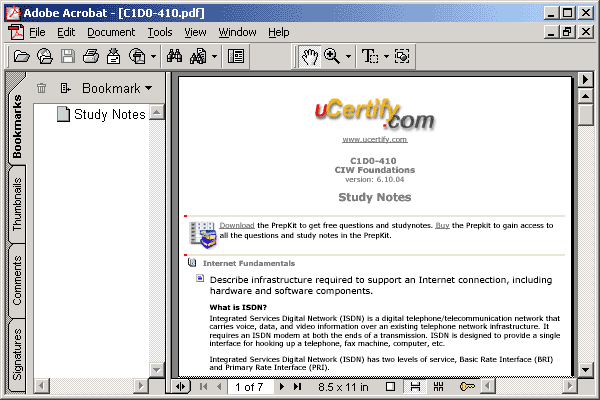
Task: Select Continuous Facing layout icon
Action: click(439, 387)
